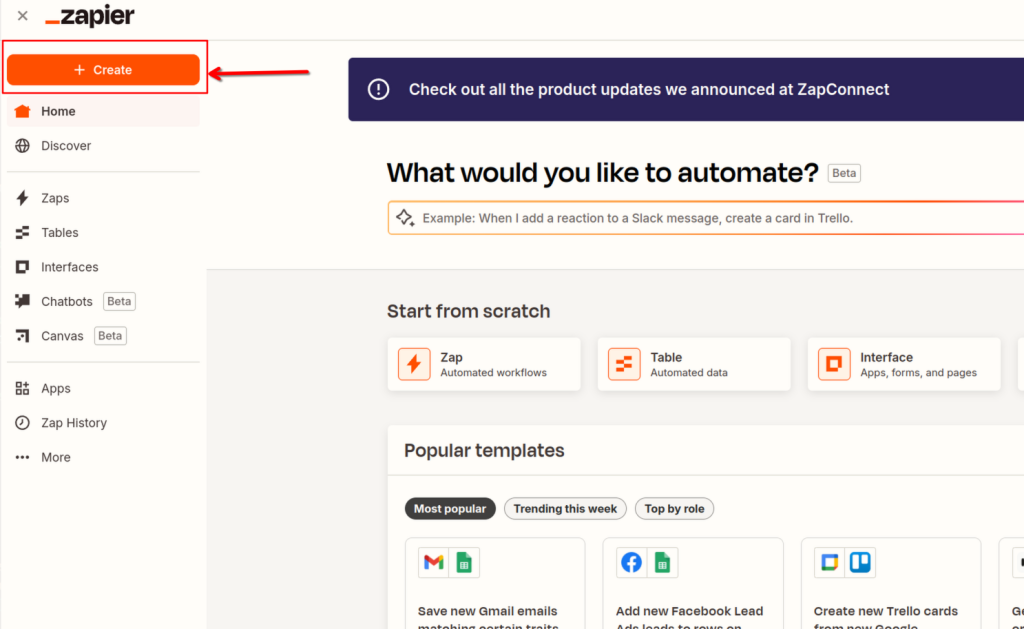
Task: Open Interfaces in the sidebar
Action: [103, 267]
